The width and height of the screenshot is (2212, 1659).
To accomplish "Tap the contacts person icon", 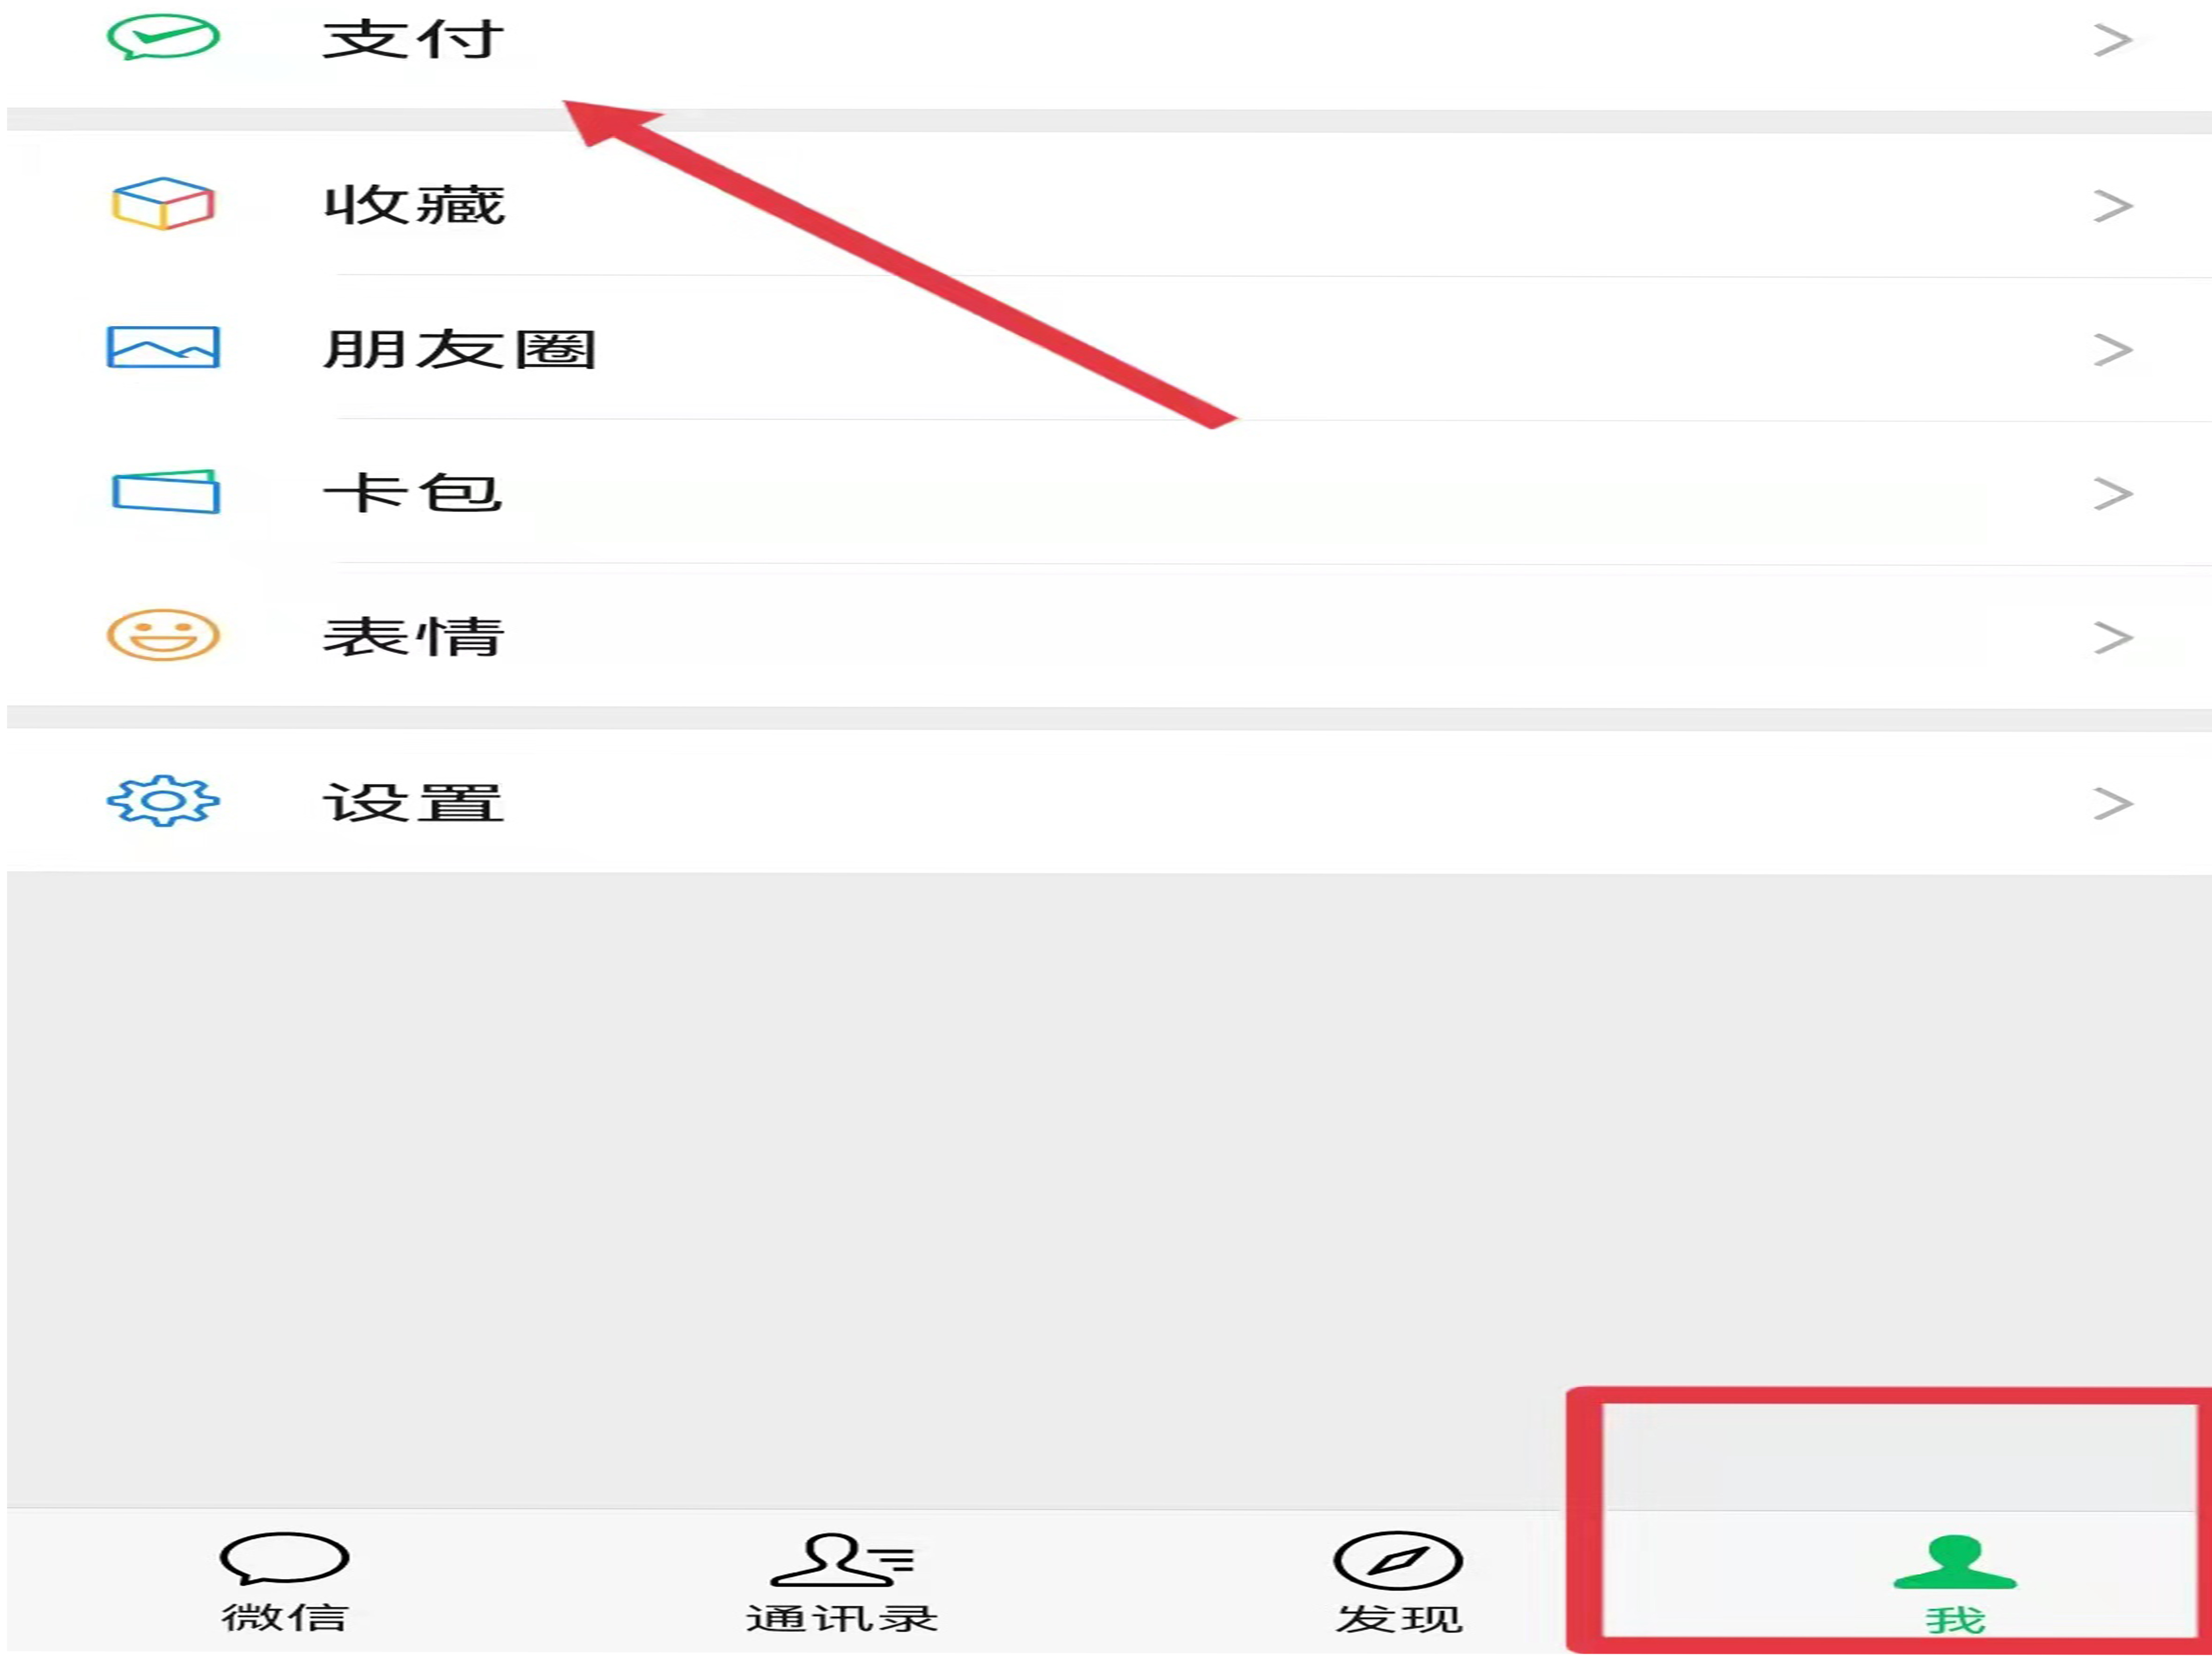I will point(842,1560).
